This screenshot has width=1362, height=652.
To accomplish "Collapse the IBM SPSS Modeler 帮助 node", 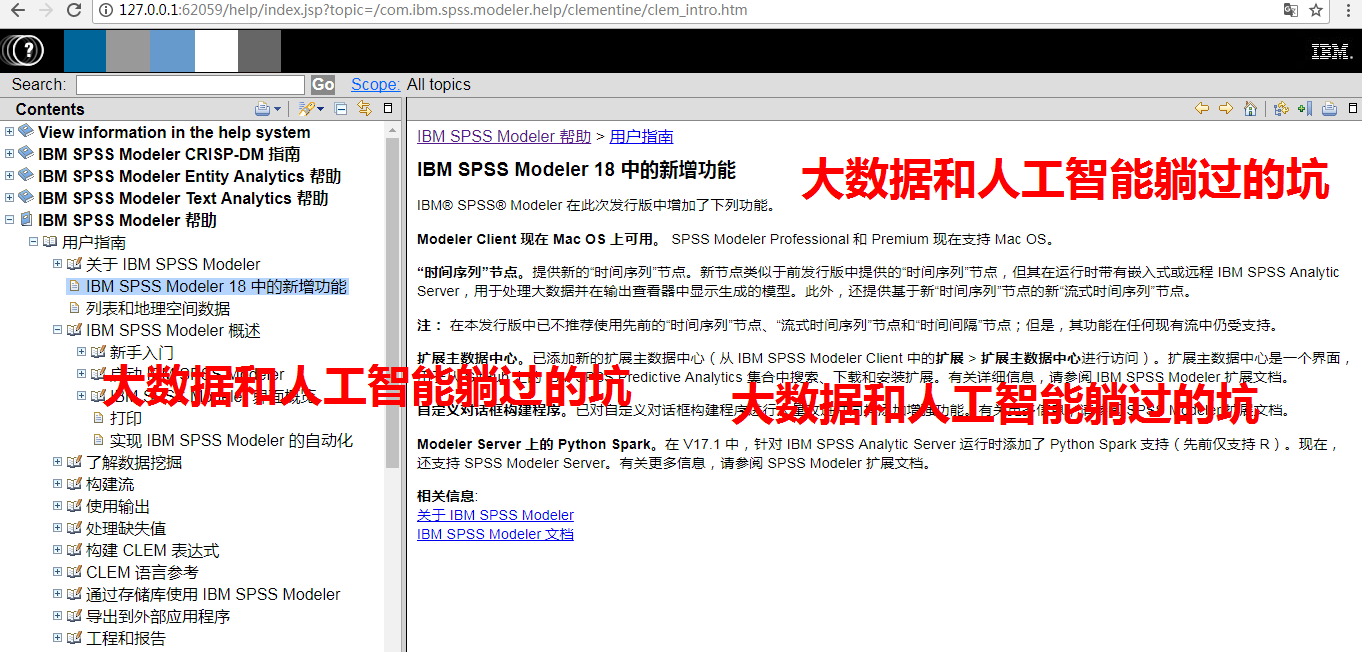I will (10, 220).
